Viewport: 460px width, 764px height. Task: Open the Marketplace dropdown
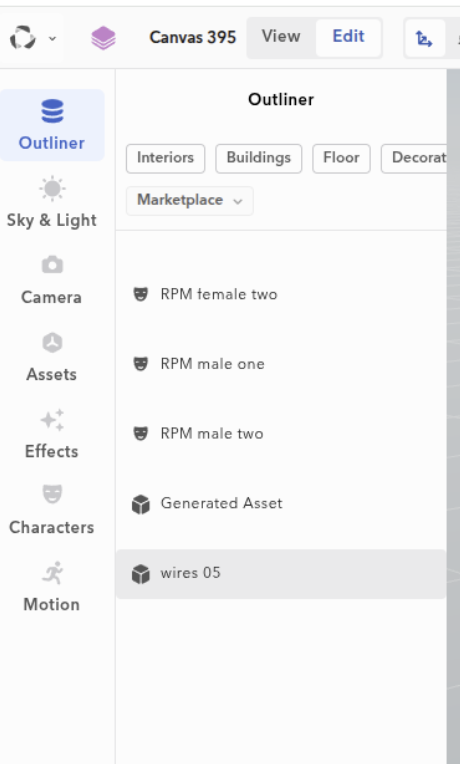click(x=189, y=200)
